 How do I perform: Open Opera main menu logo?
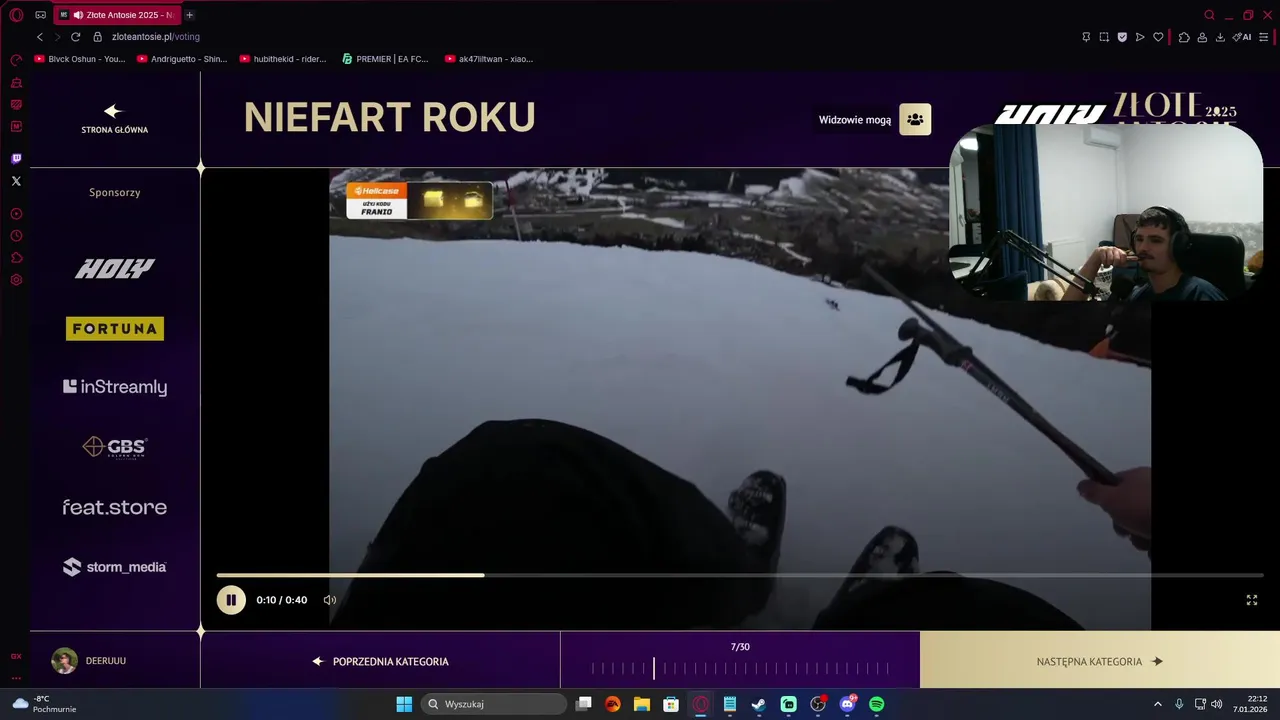tap(16, 15)
